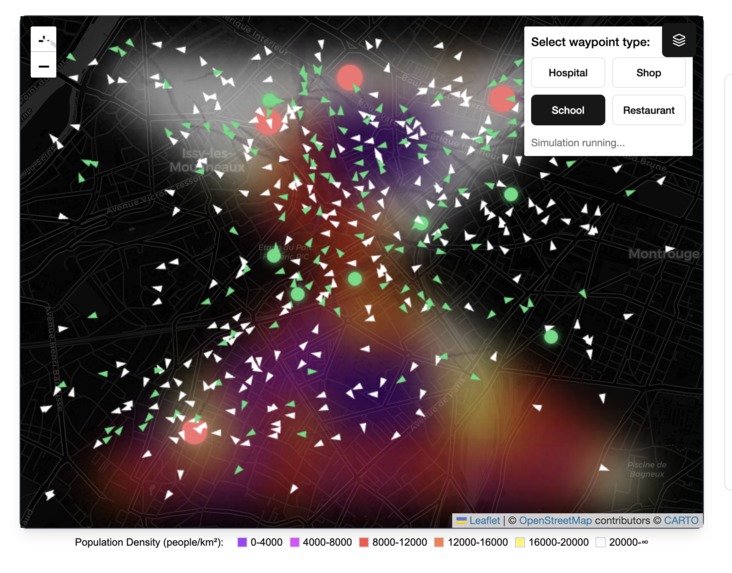Click the pink 4000-8000 density swatch
Viewport: 732px width, 573px height.
(x=295, y=542)
